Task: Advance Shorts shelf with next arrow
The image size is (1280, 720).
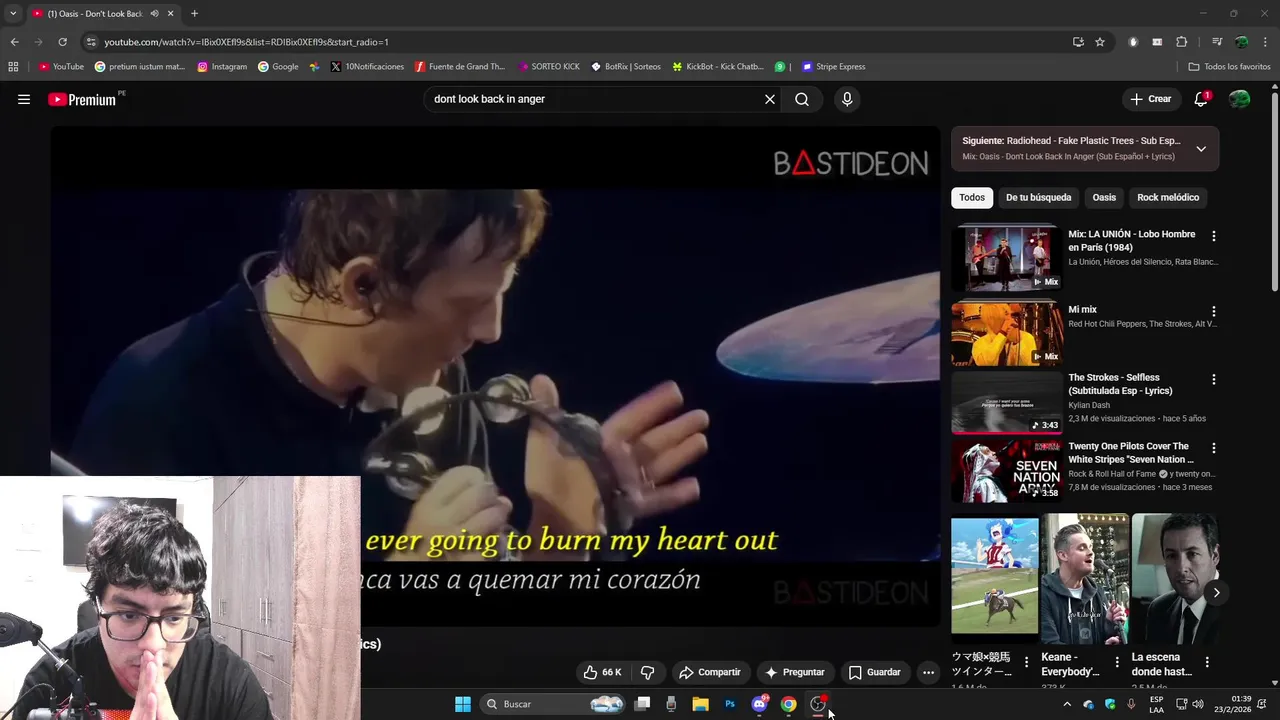Action: [x=1216, y=593]
